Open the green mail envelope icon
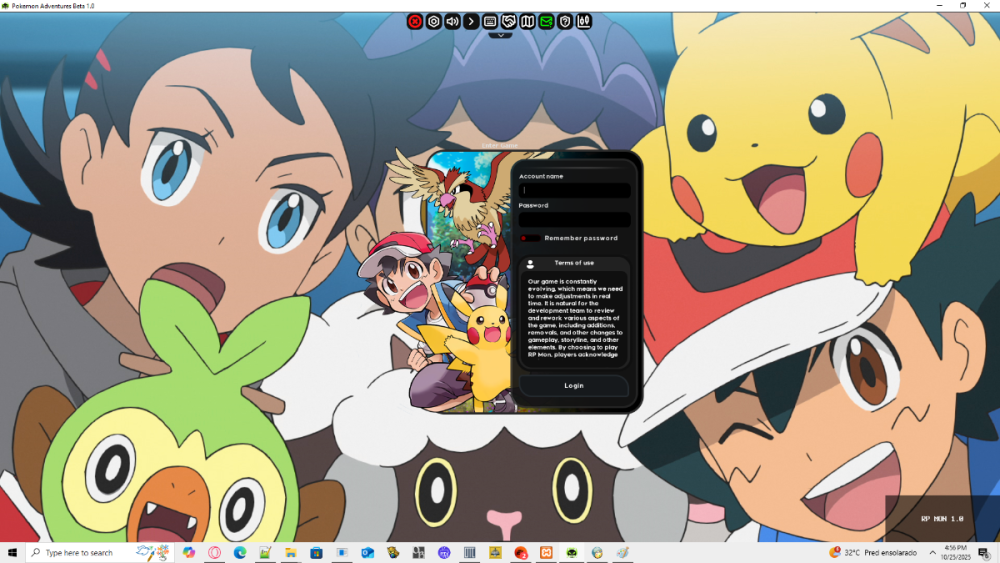The image size is (1000, 563). click(546, 21)
